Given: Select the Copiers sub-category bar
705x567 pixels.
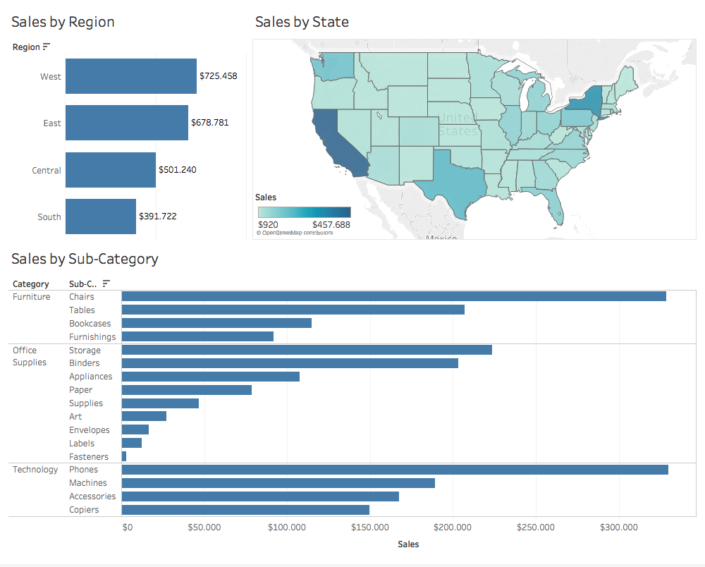Looking at the screenshot, I should click(x=245, y=509).
